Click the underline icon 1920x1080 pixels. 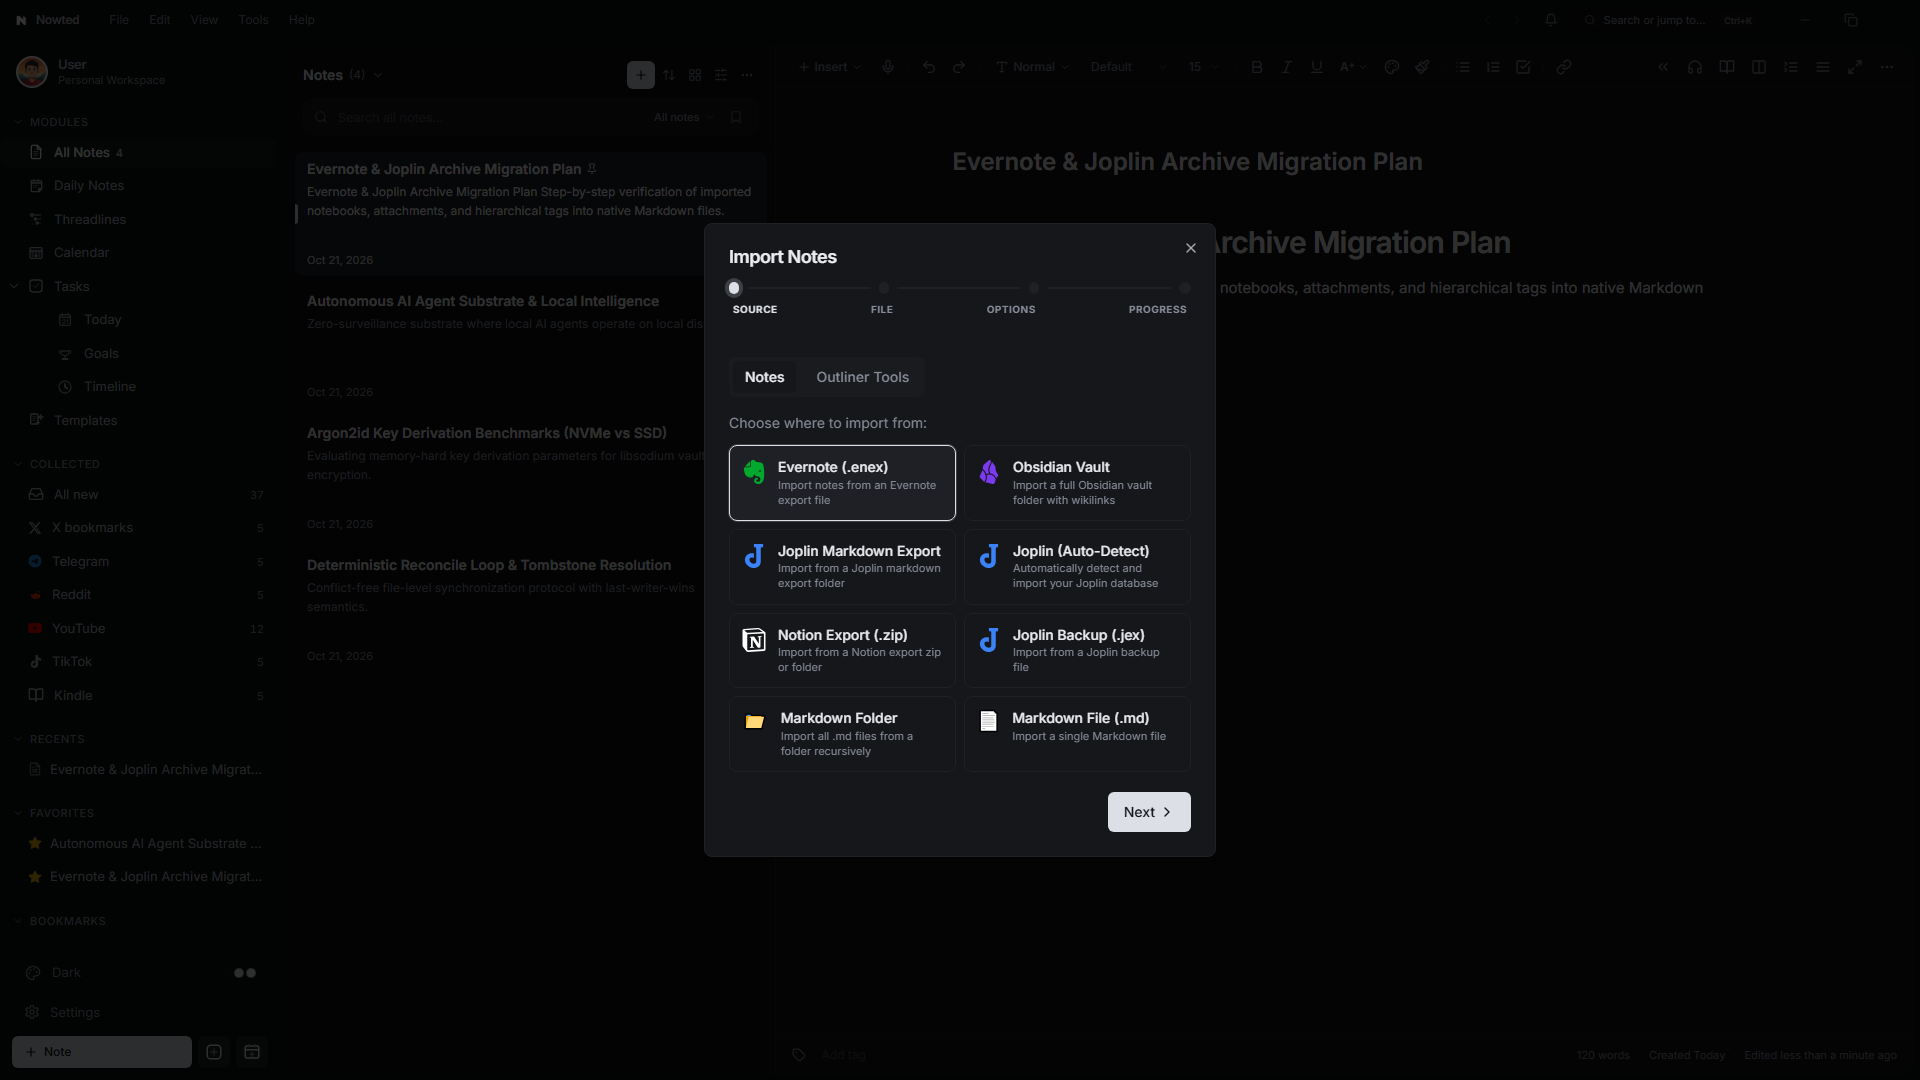[x=1317, y=67]
